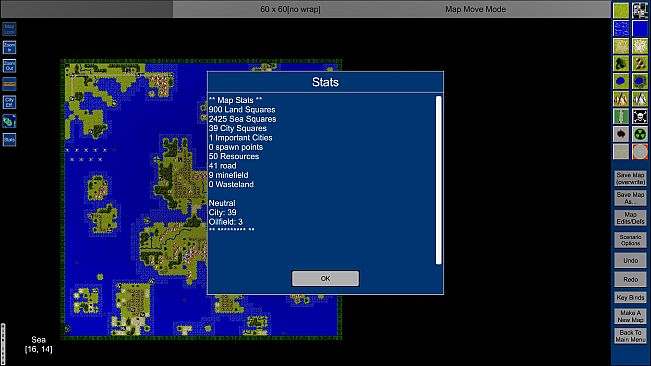Click '39 City Squares' stats line
Image resolution: width=651 pixels, height=366 pixels.
[237, 128]
